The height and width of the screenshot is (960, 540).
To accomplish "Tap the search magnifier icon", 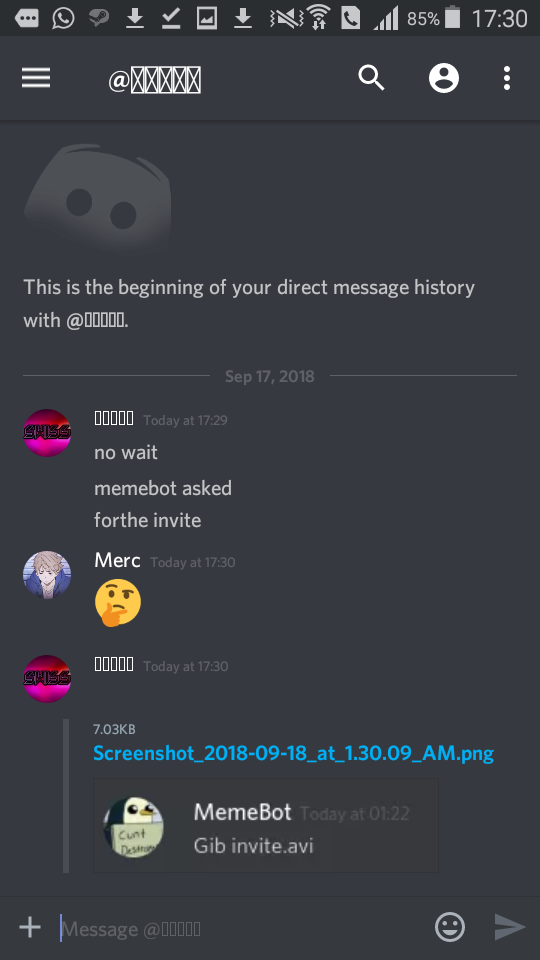I will pyautogui.click(x=372, y=78).
